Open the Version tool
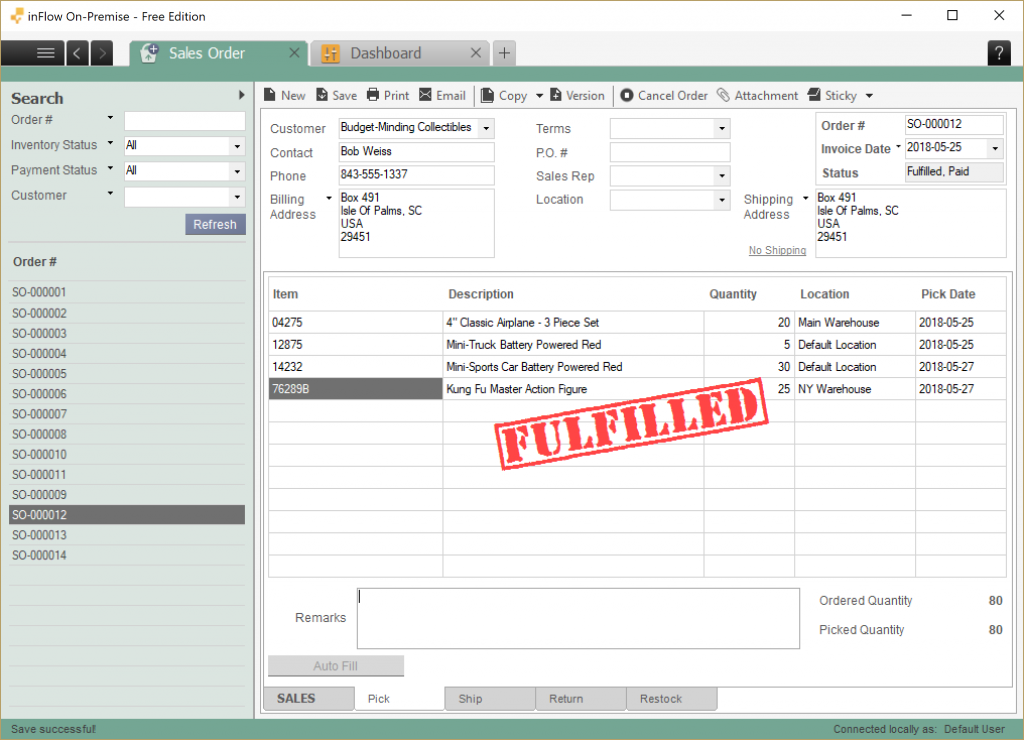 click(577, 95)
